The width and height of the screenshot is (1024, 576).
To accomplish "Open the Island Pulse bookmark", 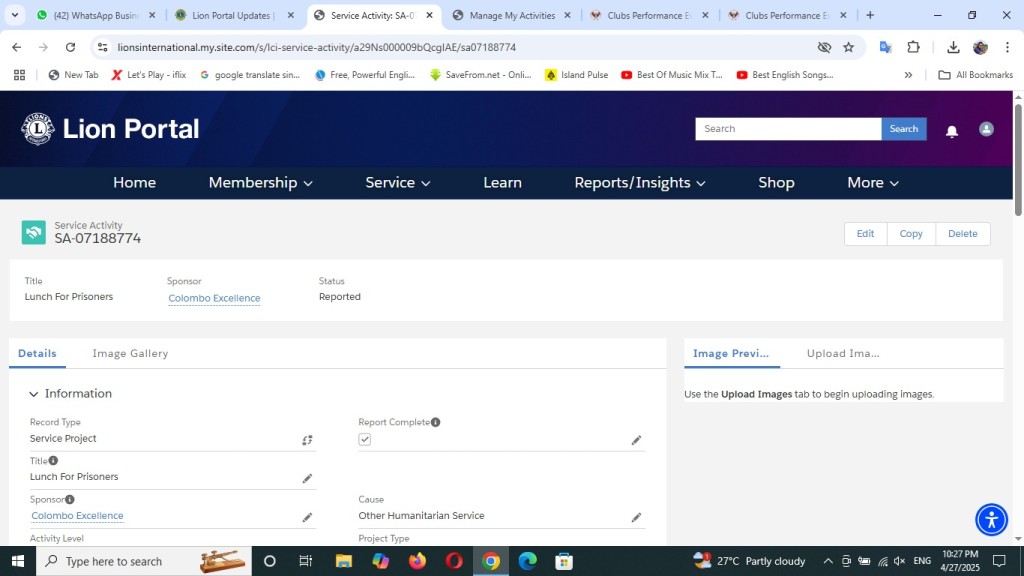I will (576, 75).
